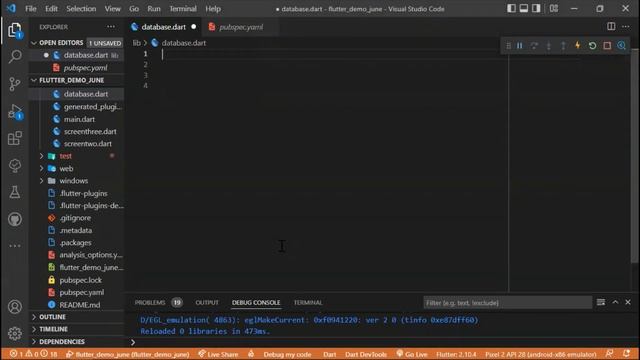Open .gitignore file
Viewport: 640px width, 360px height.
click(75, 218)
